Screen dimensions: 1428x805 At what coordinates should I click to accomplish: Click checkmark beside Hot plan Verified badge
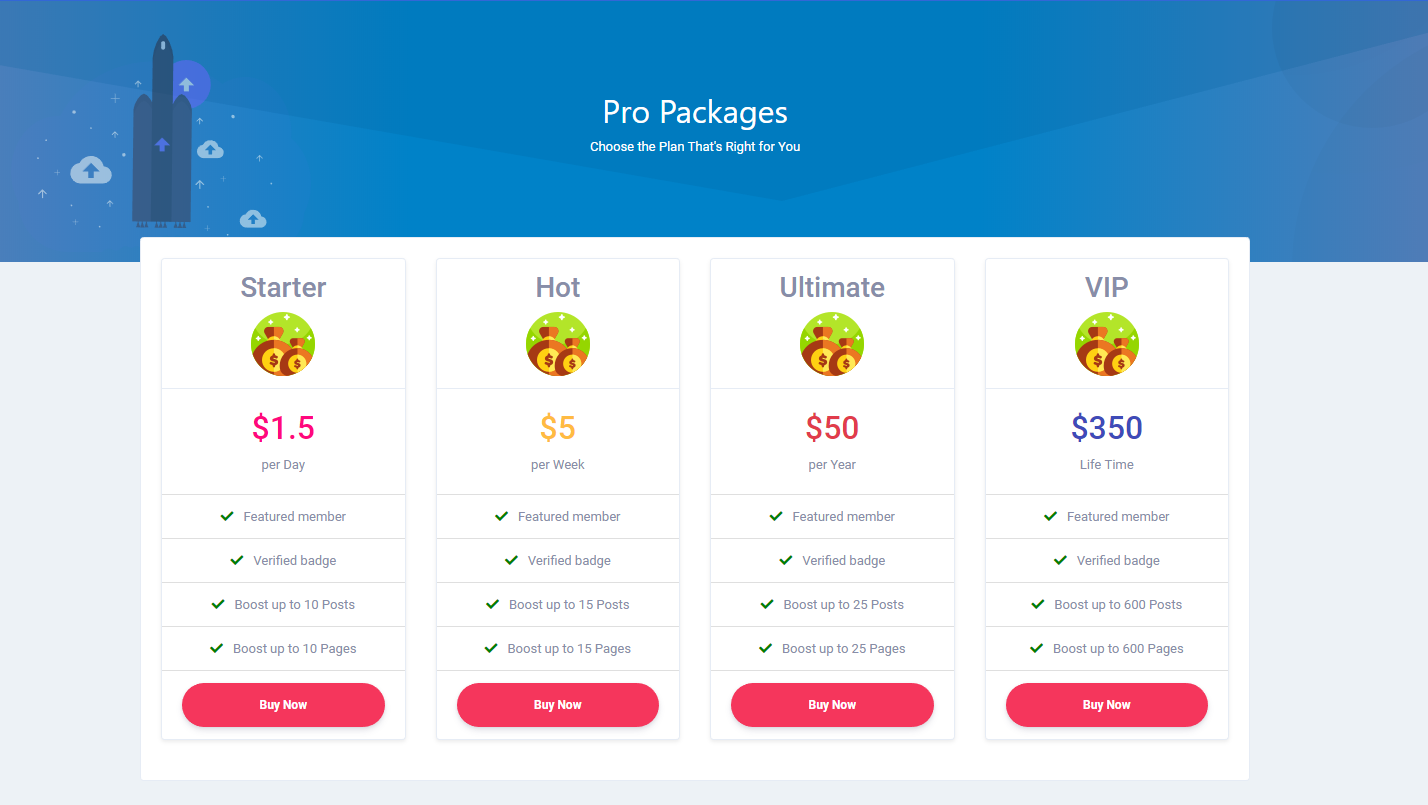(x=512, y=560)
